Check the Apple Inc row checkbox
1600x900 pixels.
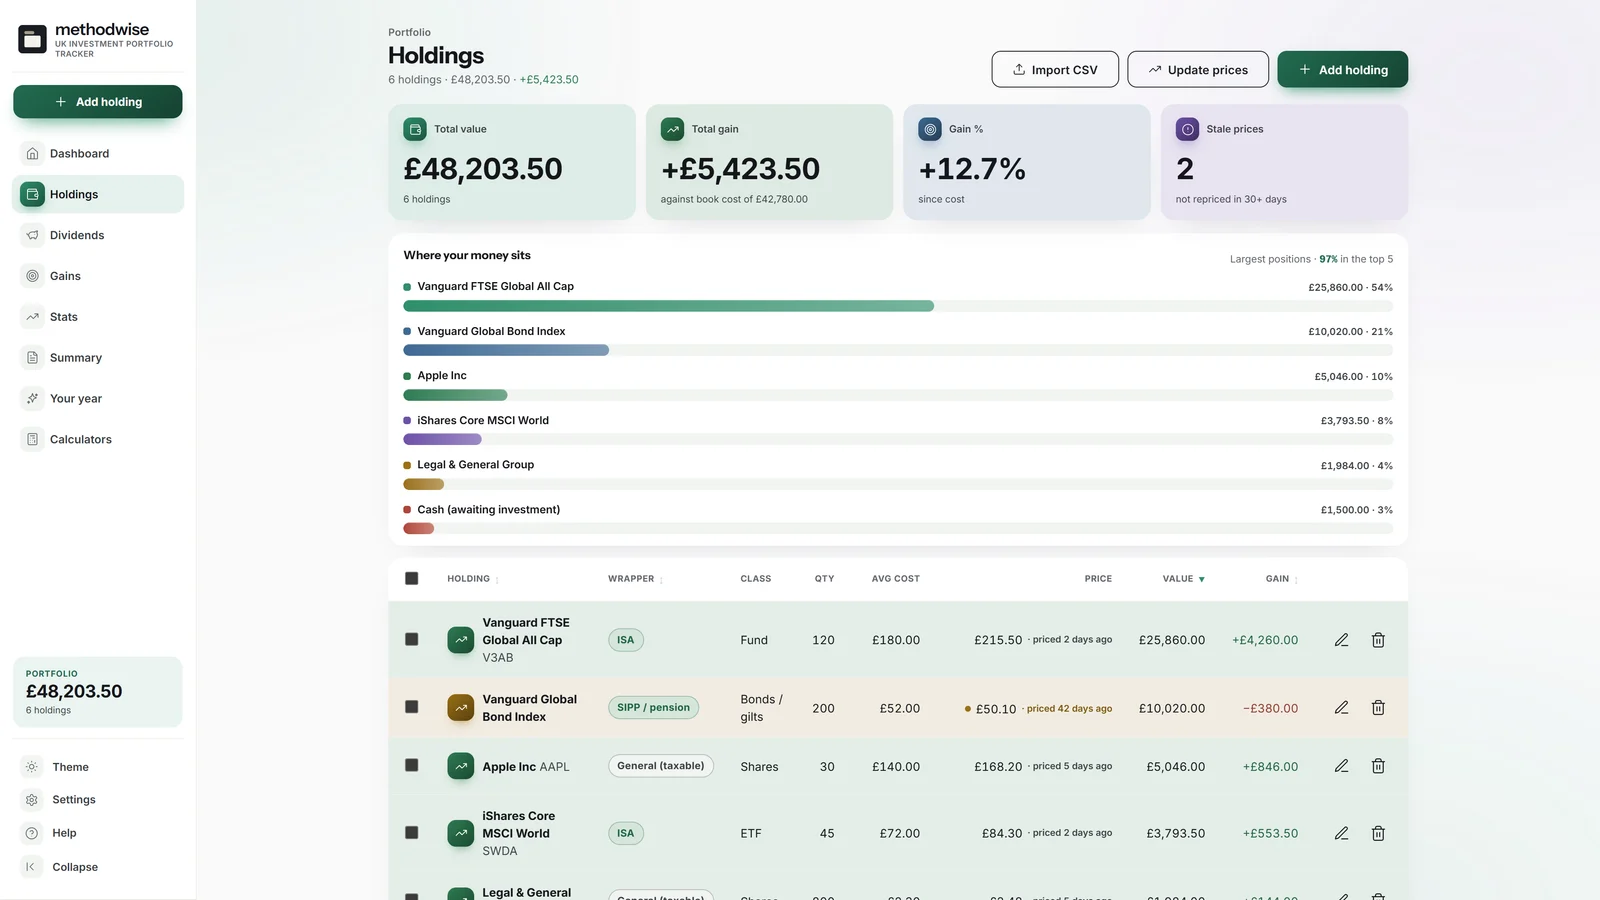pyautogui.click(x=412, y=765)
